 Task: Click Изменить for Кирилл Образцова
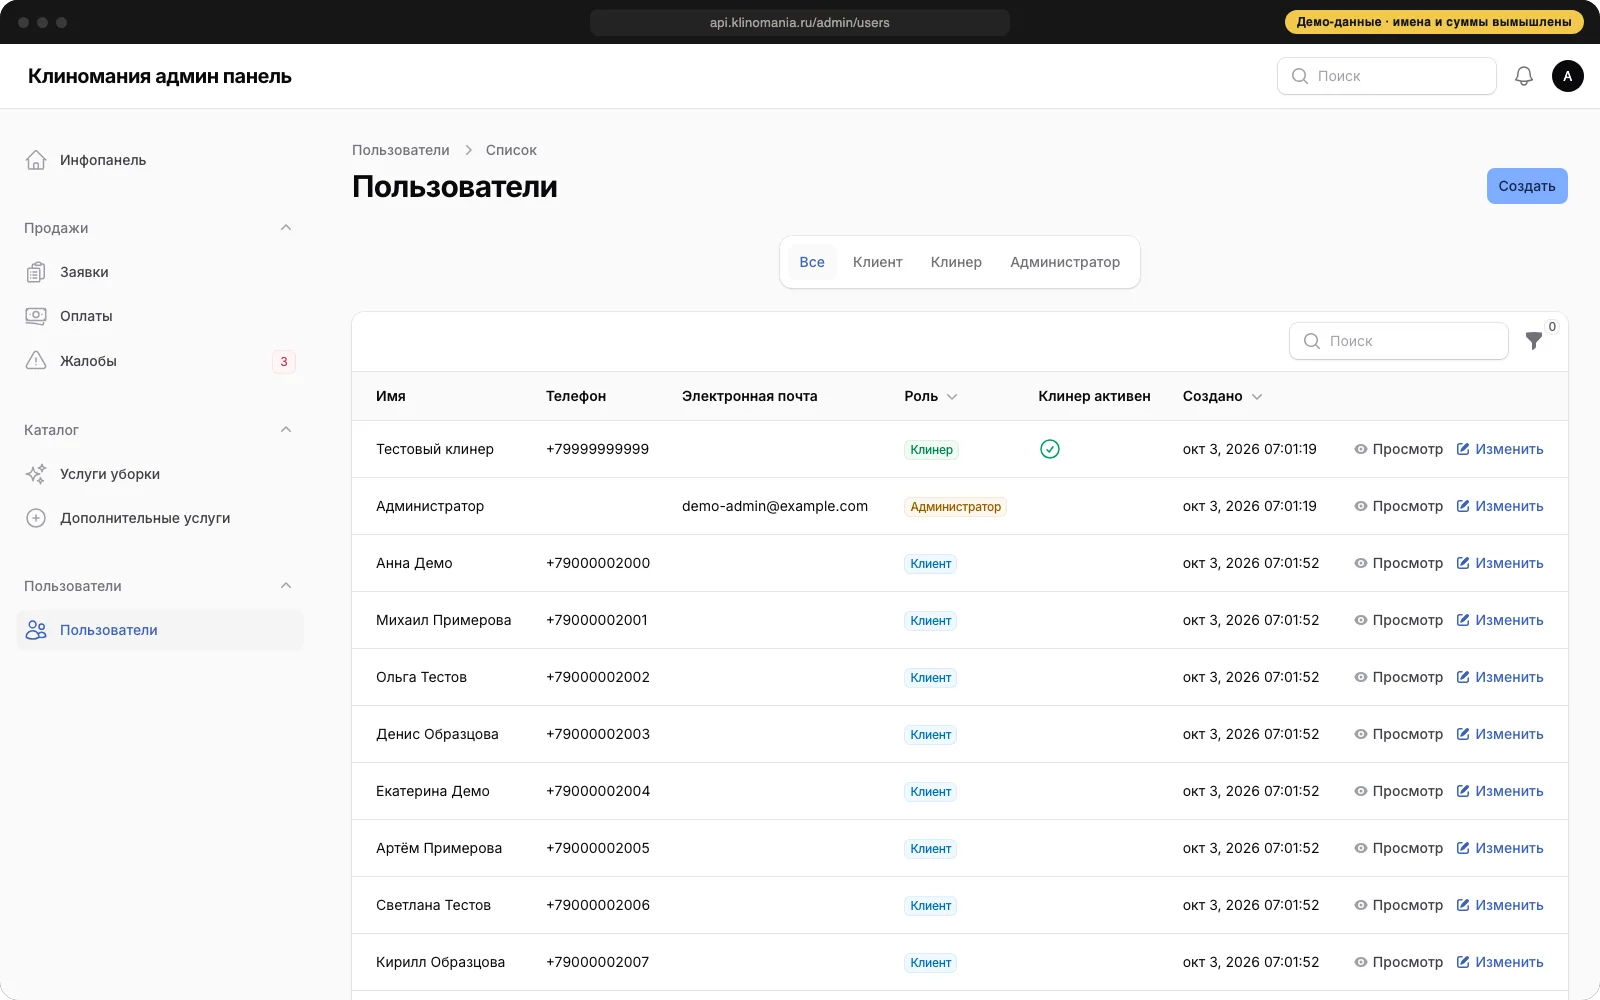1500,962
